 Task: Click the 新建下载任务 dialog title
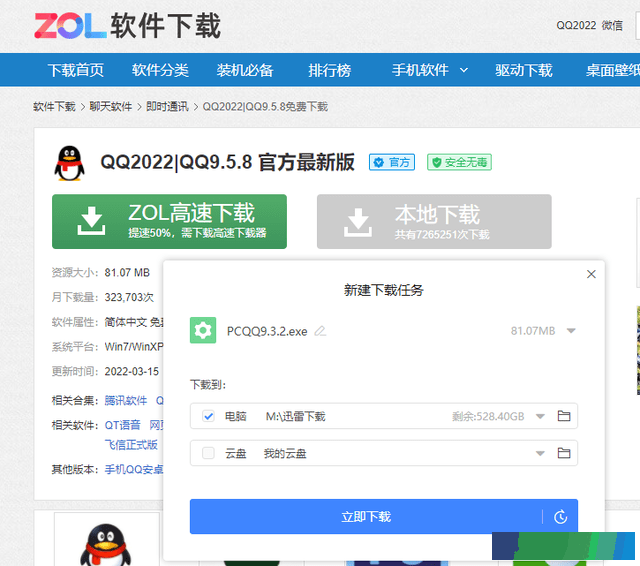(384, 290)
